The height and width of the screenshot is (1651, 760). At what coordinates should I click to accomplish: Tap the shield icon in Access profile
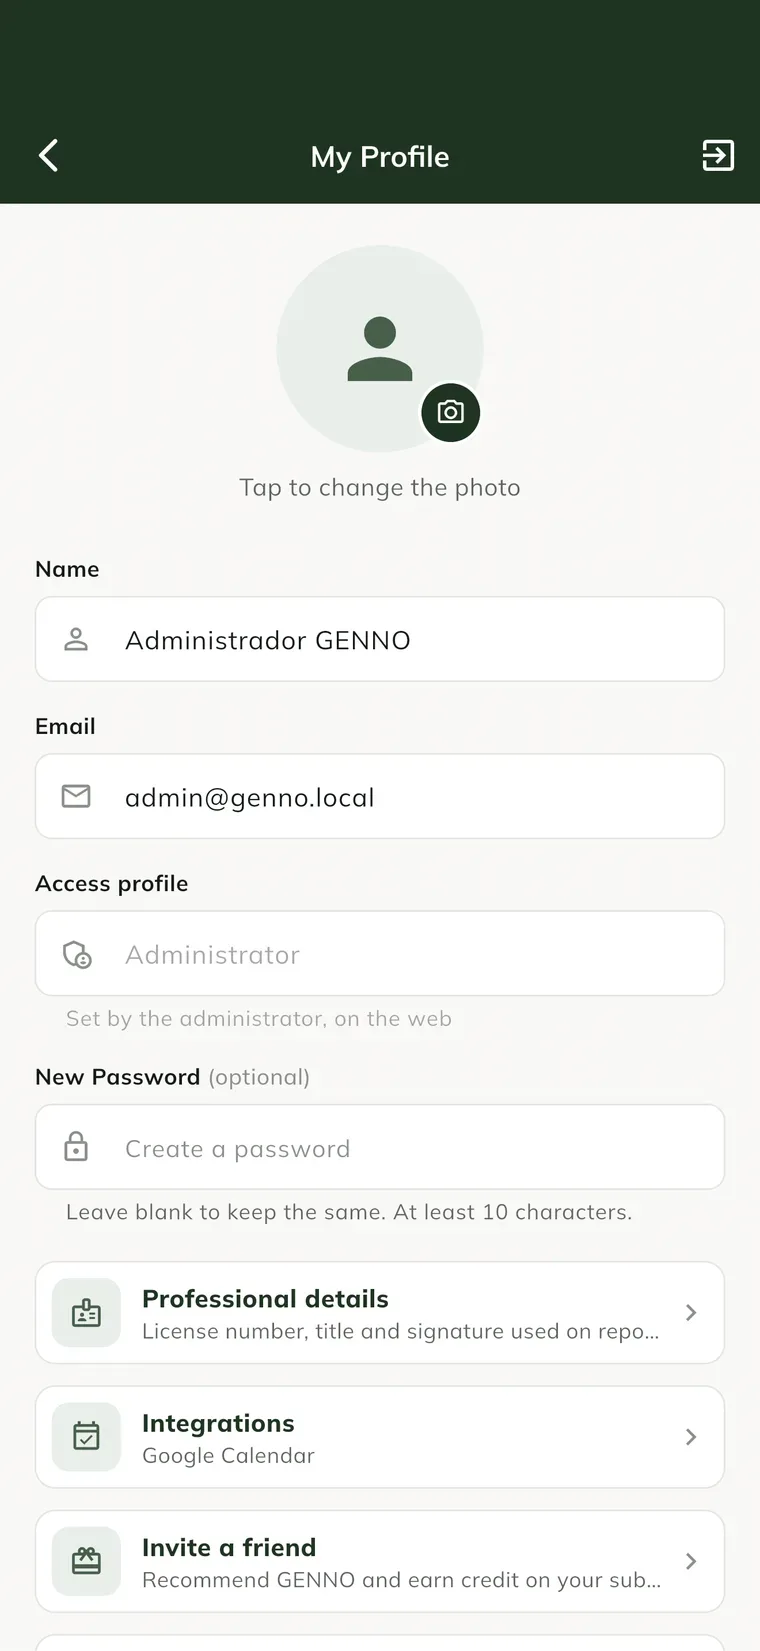[77, 954]
